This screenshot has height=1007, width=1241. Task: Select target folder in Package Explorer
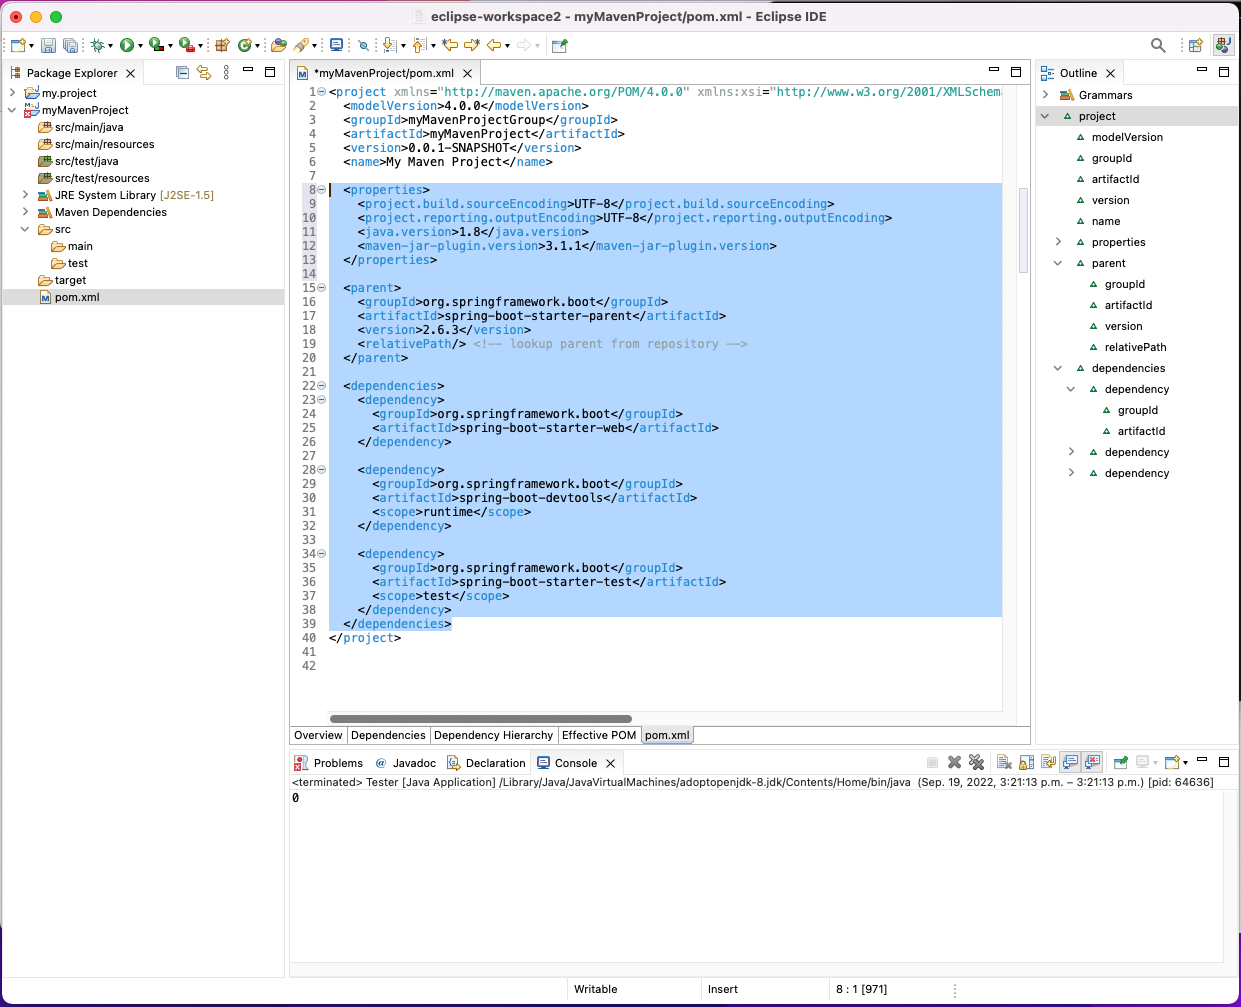tap(70, 280)
